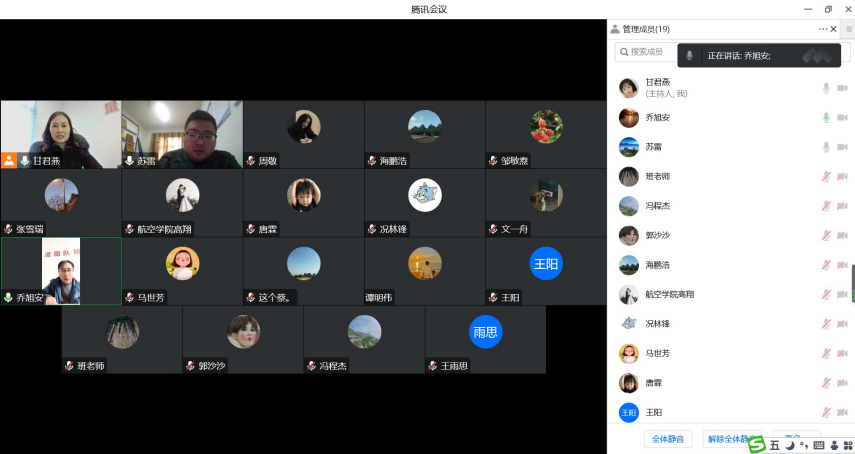Select 航空学院高翔 row in member list
The width and height of the screenshot is (855, 454).
tap(700, 294)
